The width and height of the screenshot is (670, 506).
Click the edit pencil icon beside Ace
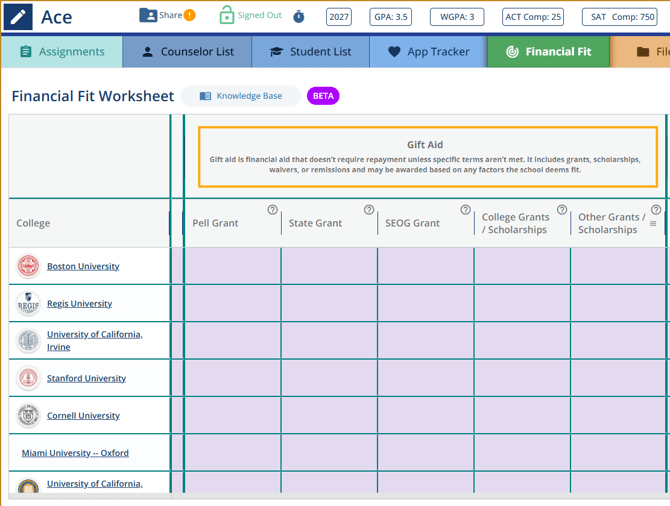click(x=19, y=17)
